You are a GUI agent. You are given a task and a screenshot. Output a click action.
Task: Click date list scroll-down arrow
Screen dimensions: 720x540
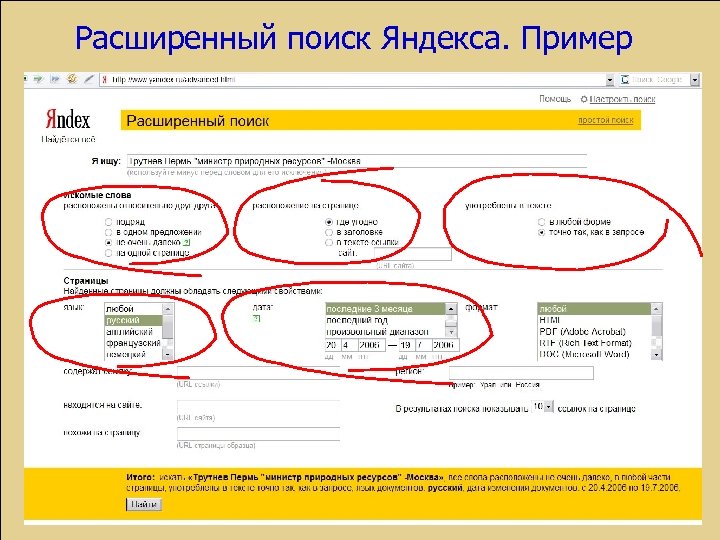coord(451,332)
